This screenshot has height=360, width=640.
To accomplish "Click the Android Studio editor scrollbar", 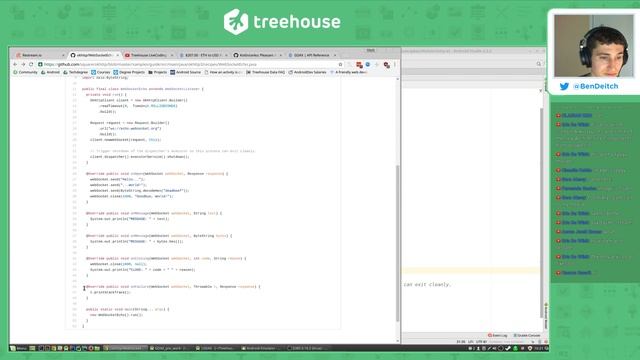I will (542, 212).
